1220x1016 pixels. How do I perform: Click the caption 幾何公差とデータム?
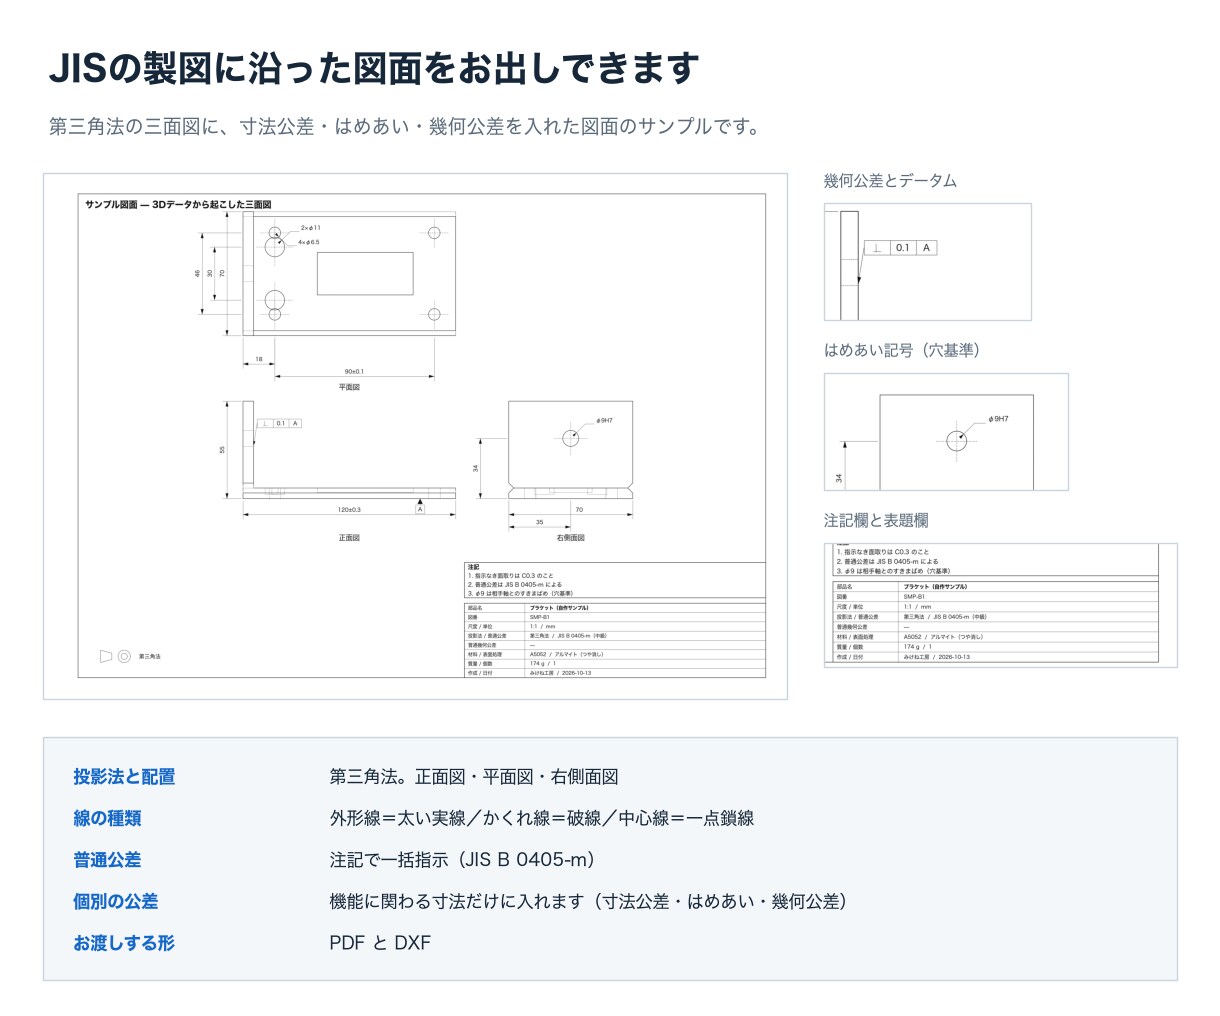coord(890,181)
